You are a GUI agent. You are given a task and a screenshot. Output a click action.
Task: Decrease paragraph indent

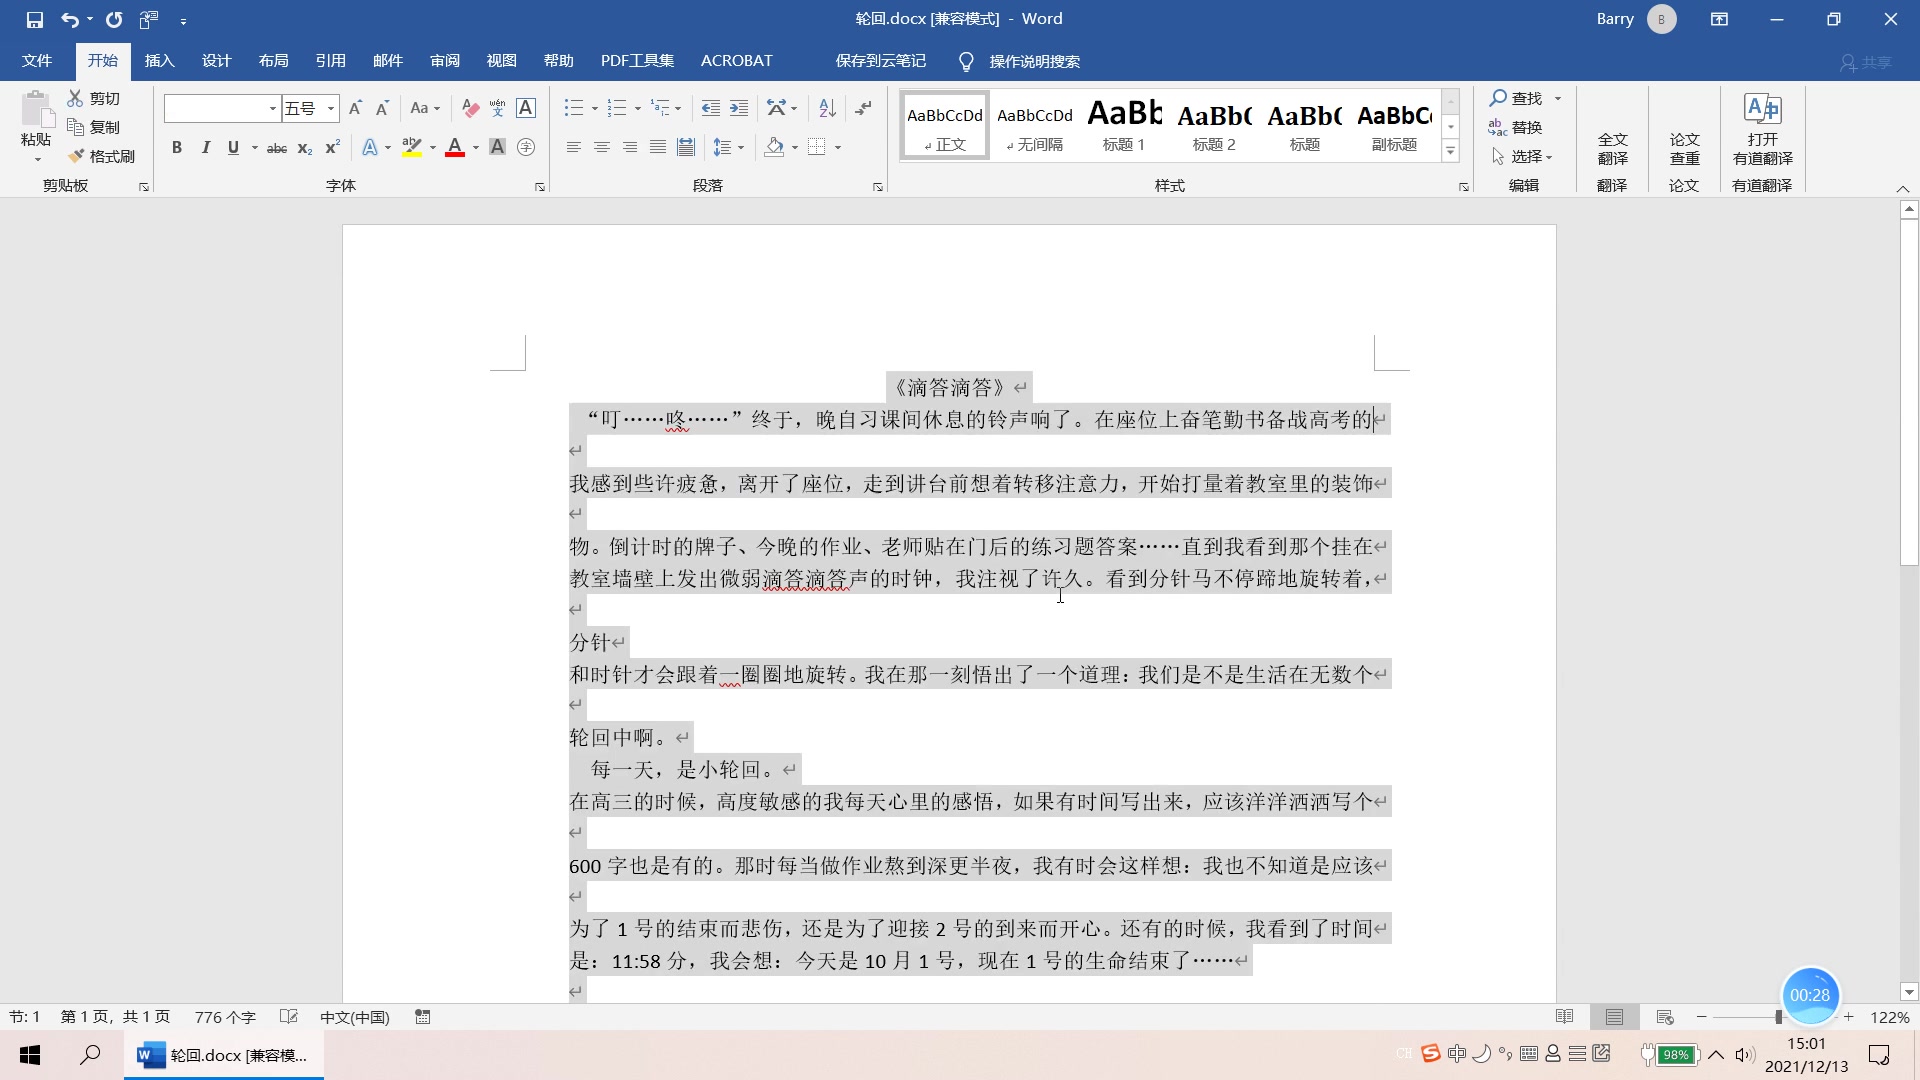pyautogui.click(x=710, y=108)
